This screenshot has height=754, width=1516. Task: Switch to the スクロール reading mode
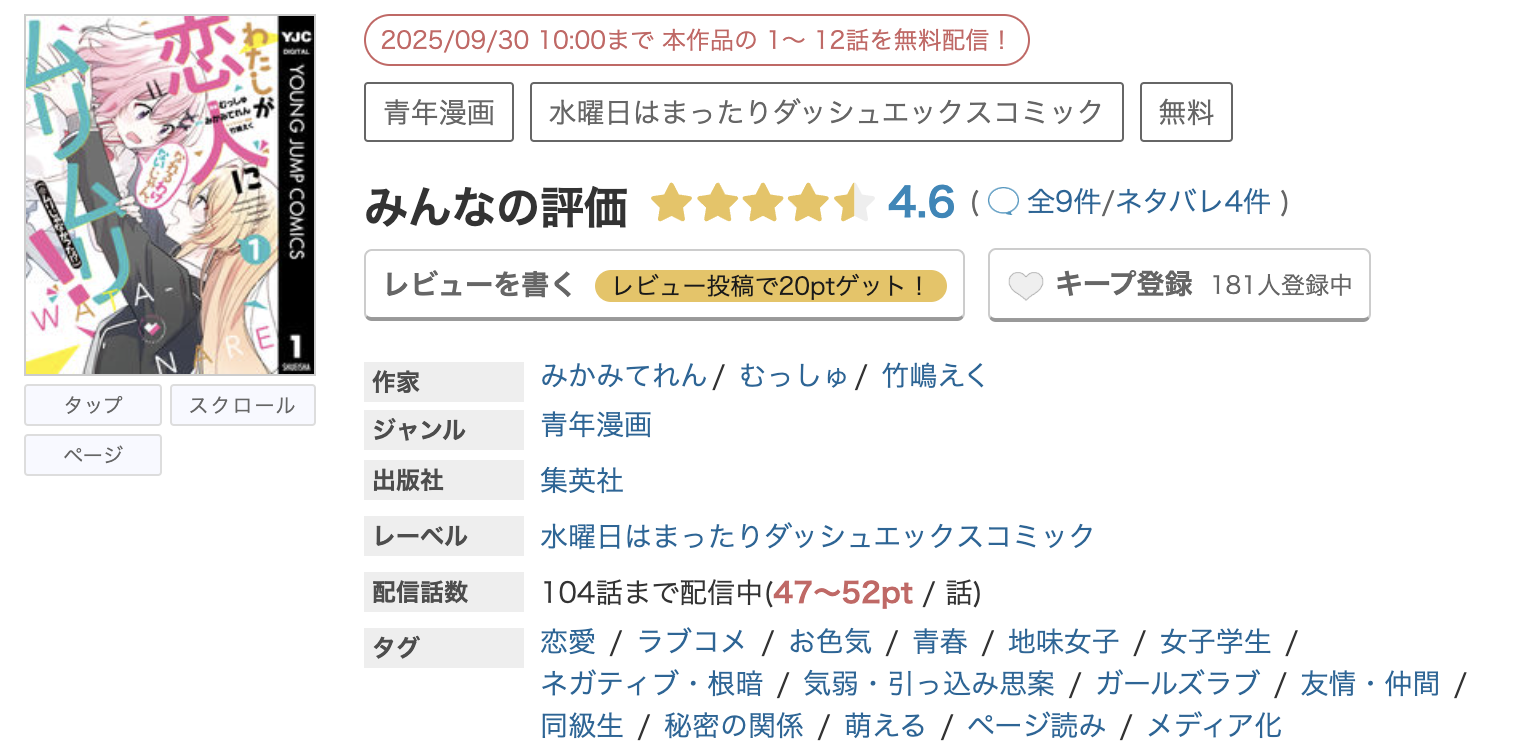(242, 405)
